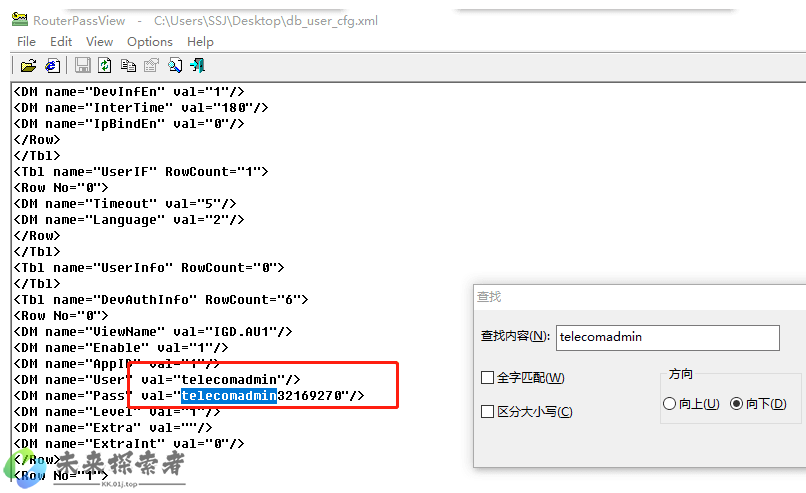Select the 向下 search direction radio button
This screenshot has width=806, height=493.
[737, 404]
